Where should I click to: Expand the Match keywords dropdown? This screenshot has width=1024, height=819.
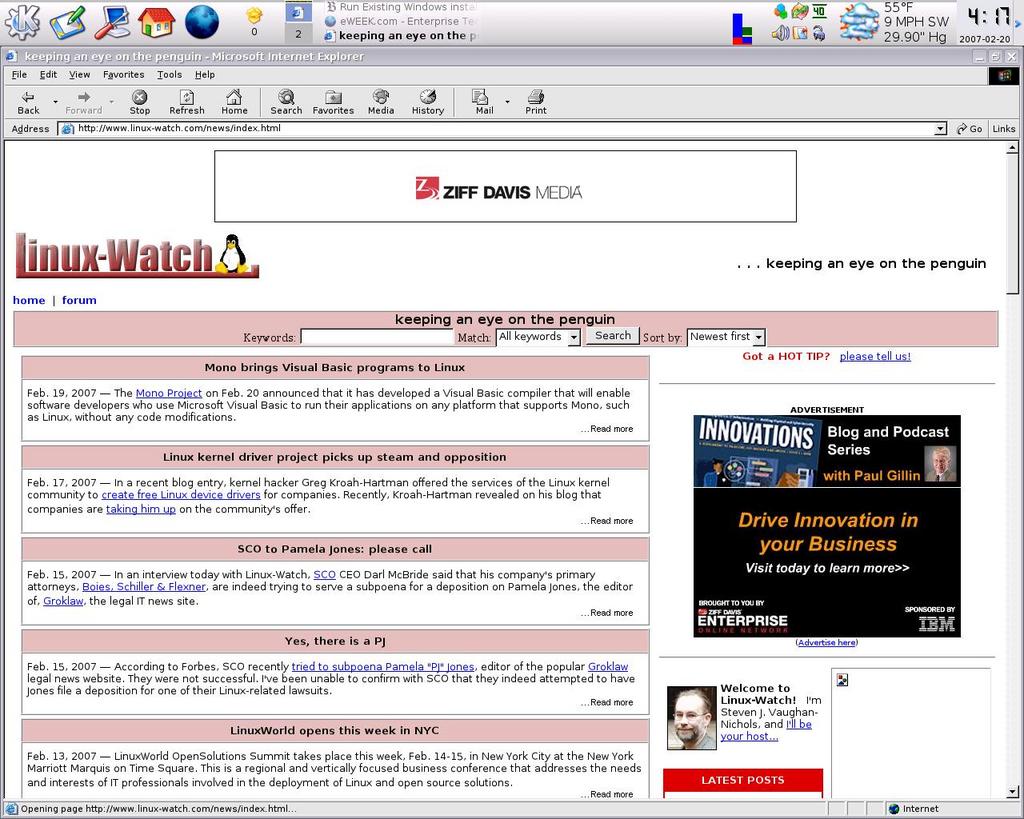pyautogui.click(x=573, y=338)
